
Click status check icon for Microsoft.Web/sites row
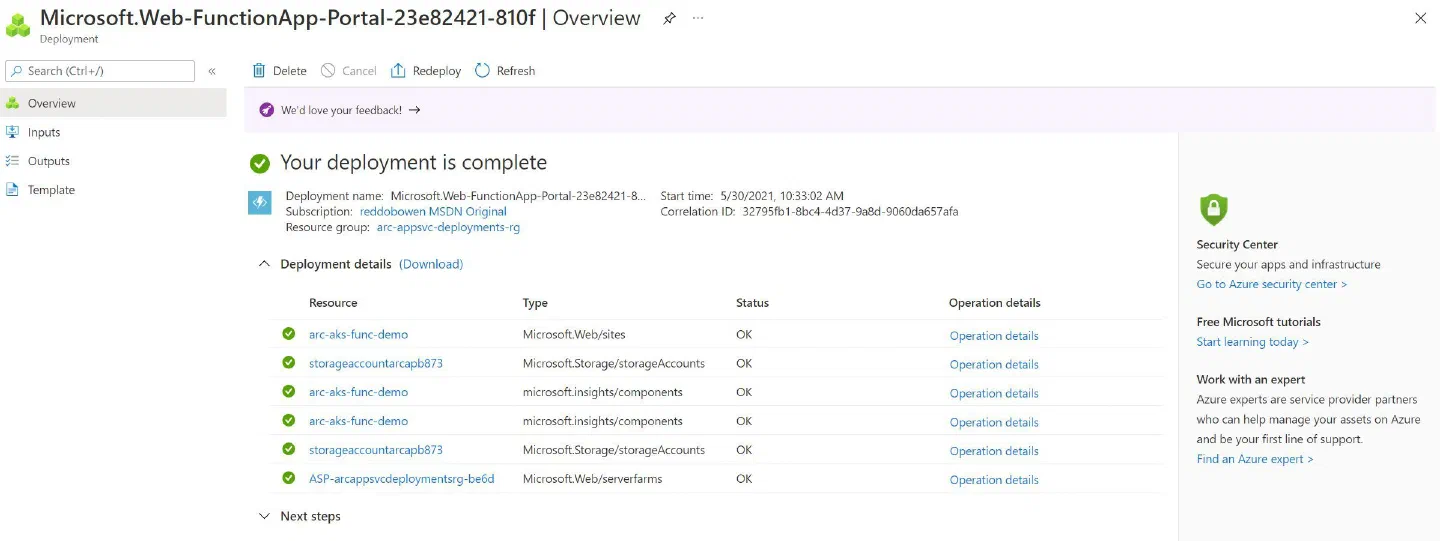coord(289,334)
